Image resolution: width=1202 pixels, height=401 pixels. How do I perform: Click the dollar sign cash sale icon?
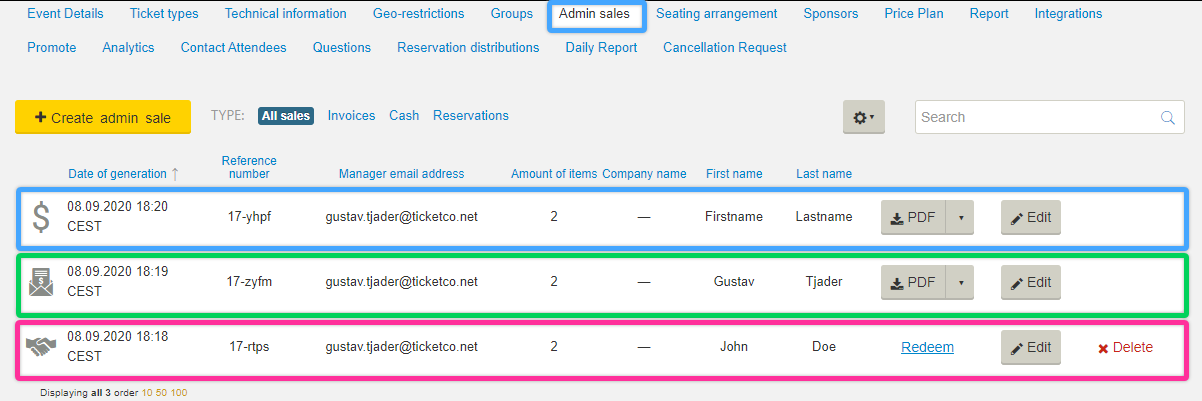40,217
